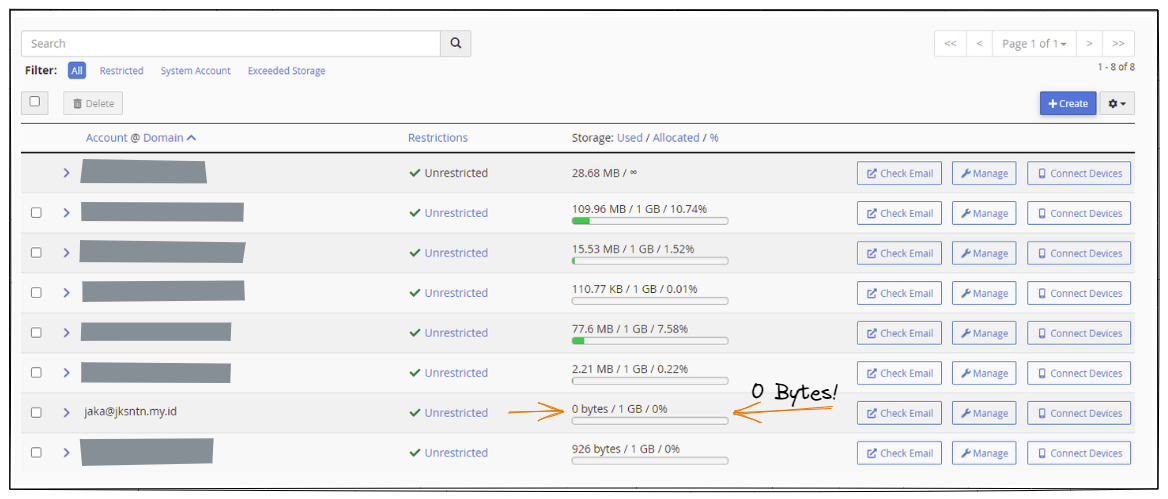Filter by Restricted accounts

(x=121, y=71)
